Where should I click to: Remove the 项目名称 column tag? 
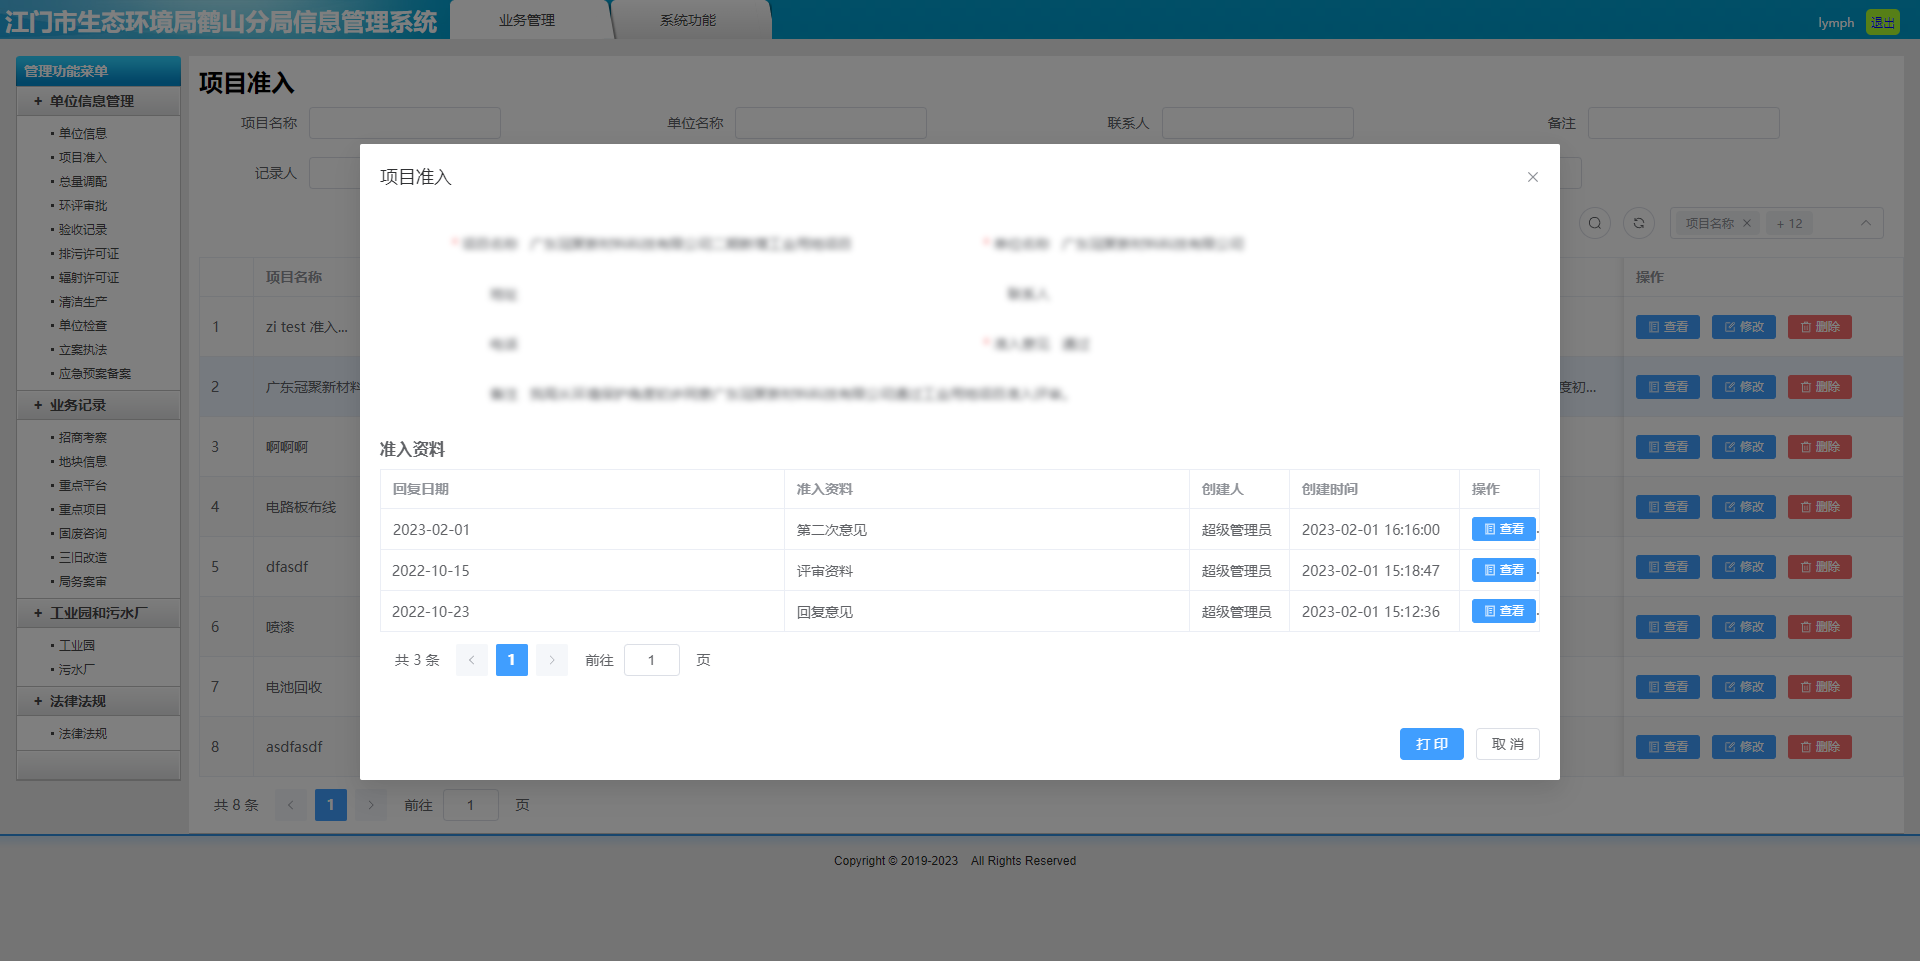[x=1747, y=223]
